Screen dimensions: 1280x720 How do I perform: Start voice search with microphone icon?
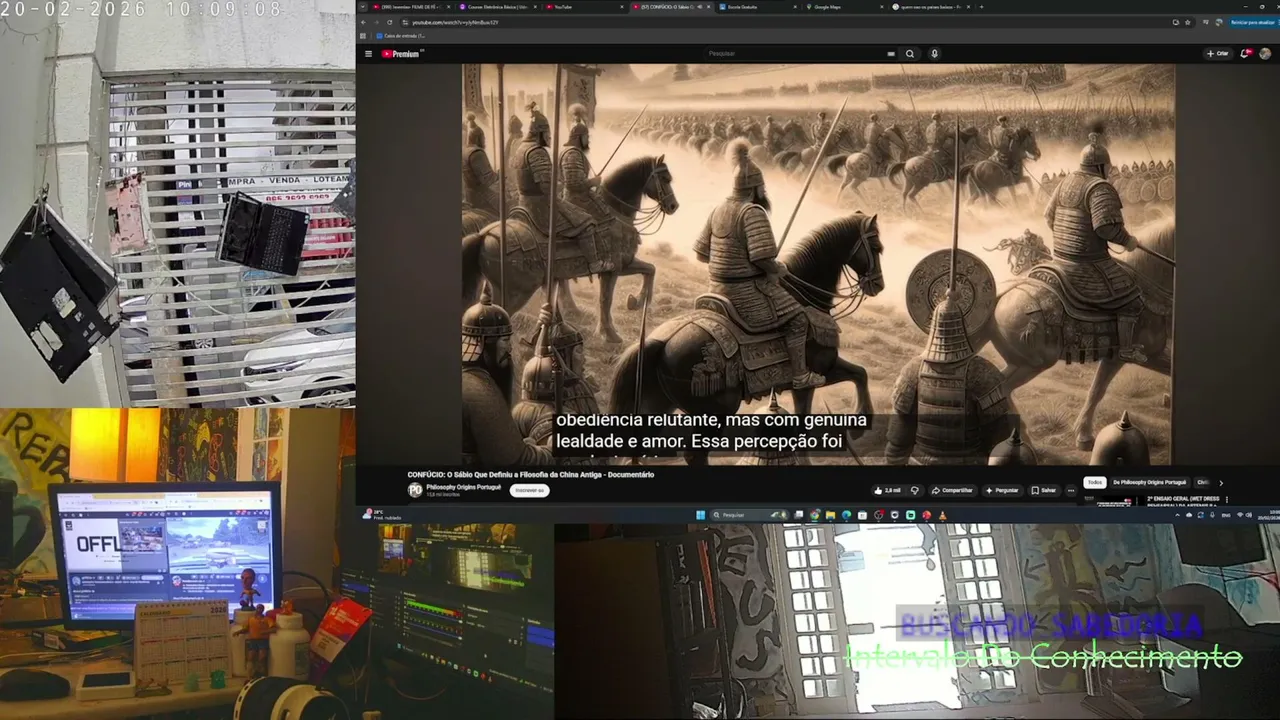935,54
